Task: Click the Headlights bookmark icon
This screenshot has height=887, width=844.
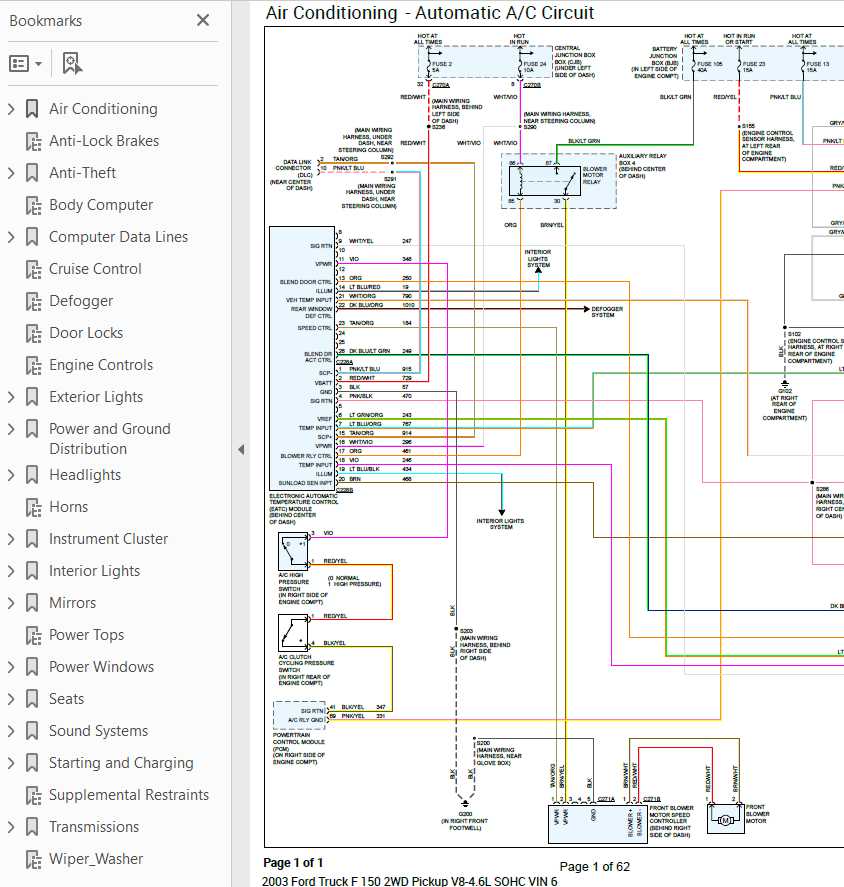Action: coord(32,475)
